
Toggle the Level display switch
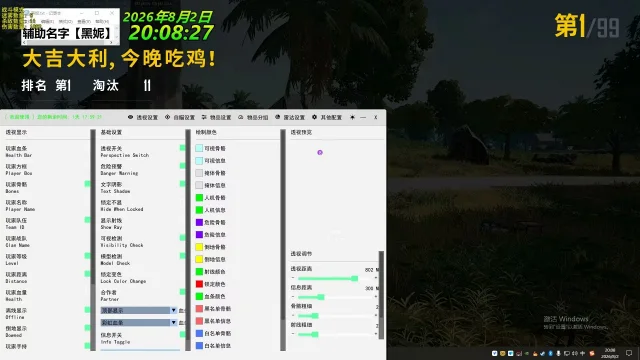(x=87, y=256)
